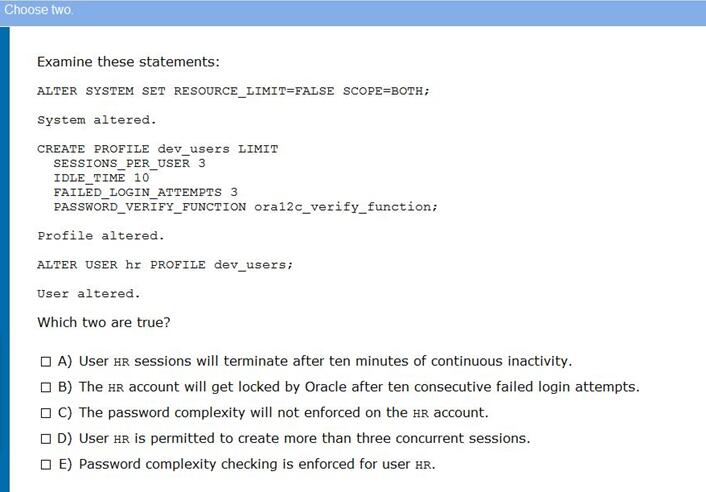Check the box for option B

click(46, 387)
